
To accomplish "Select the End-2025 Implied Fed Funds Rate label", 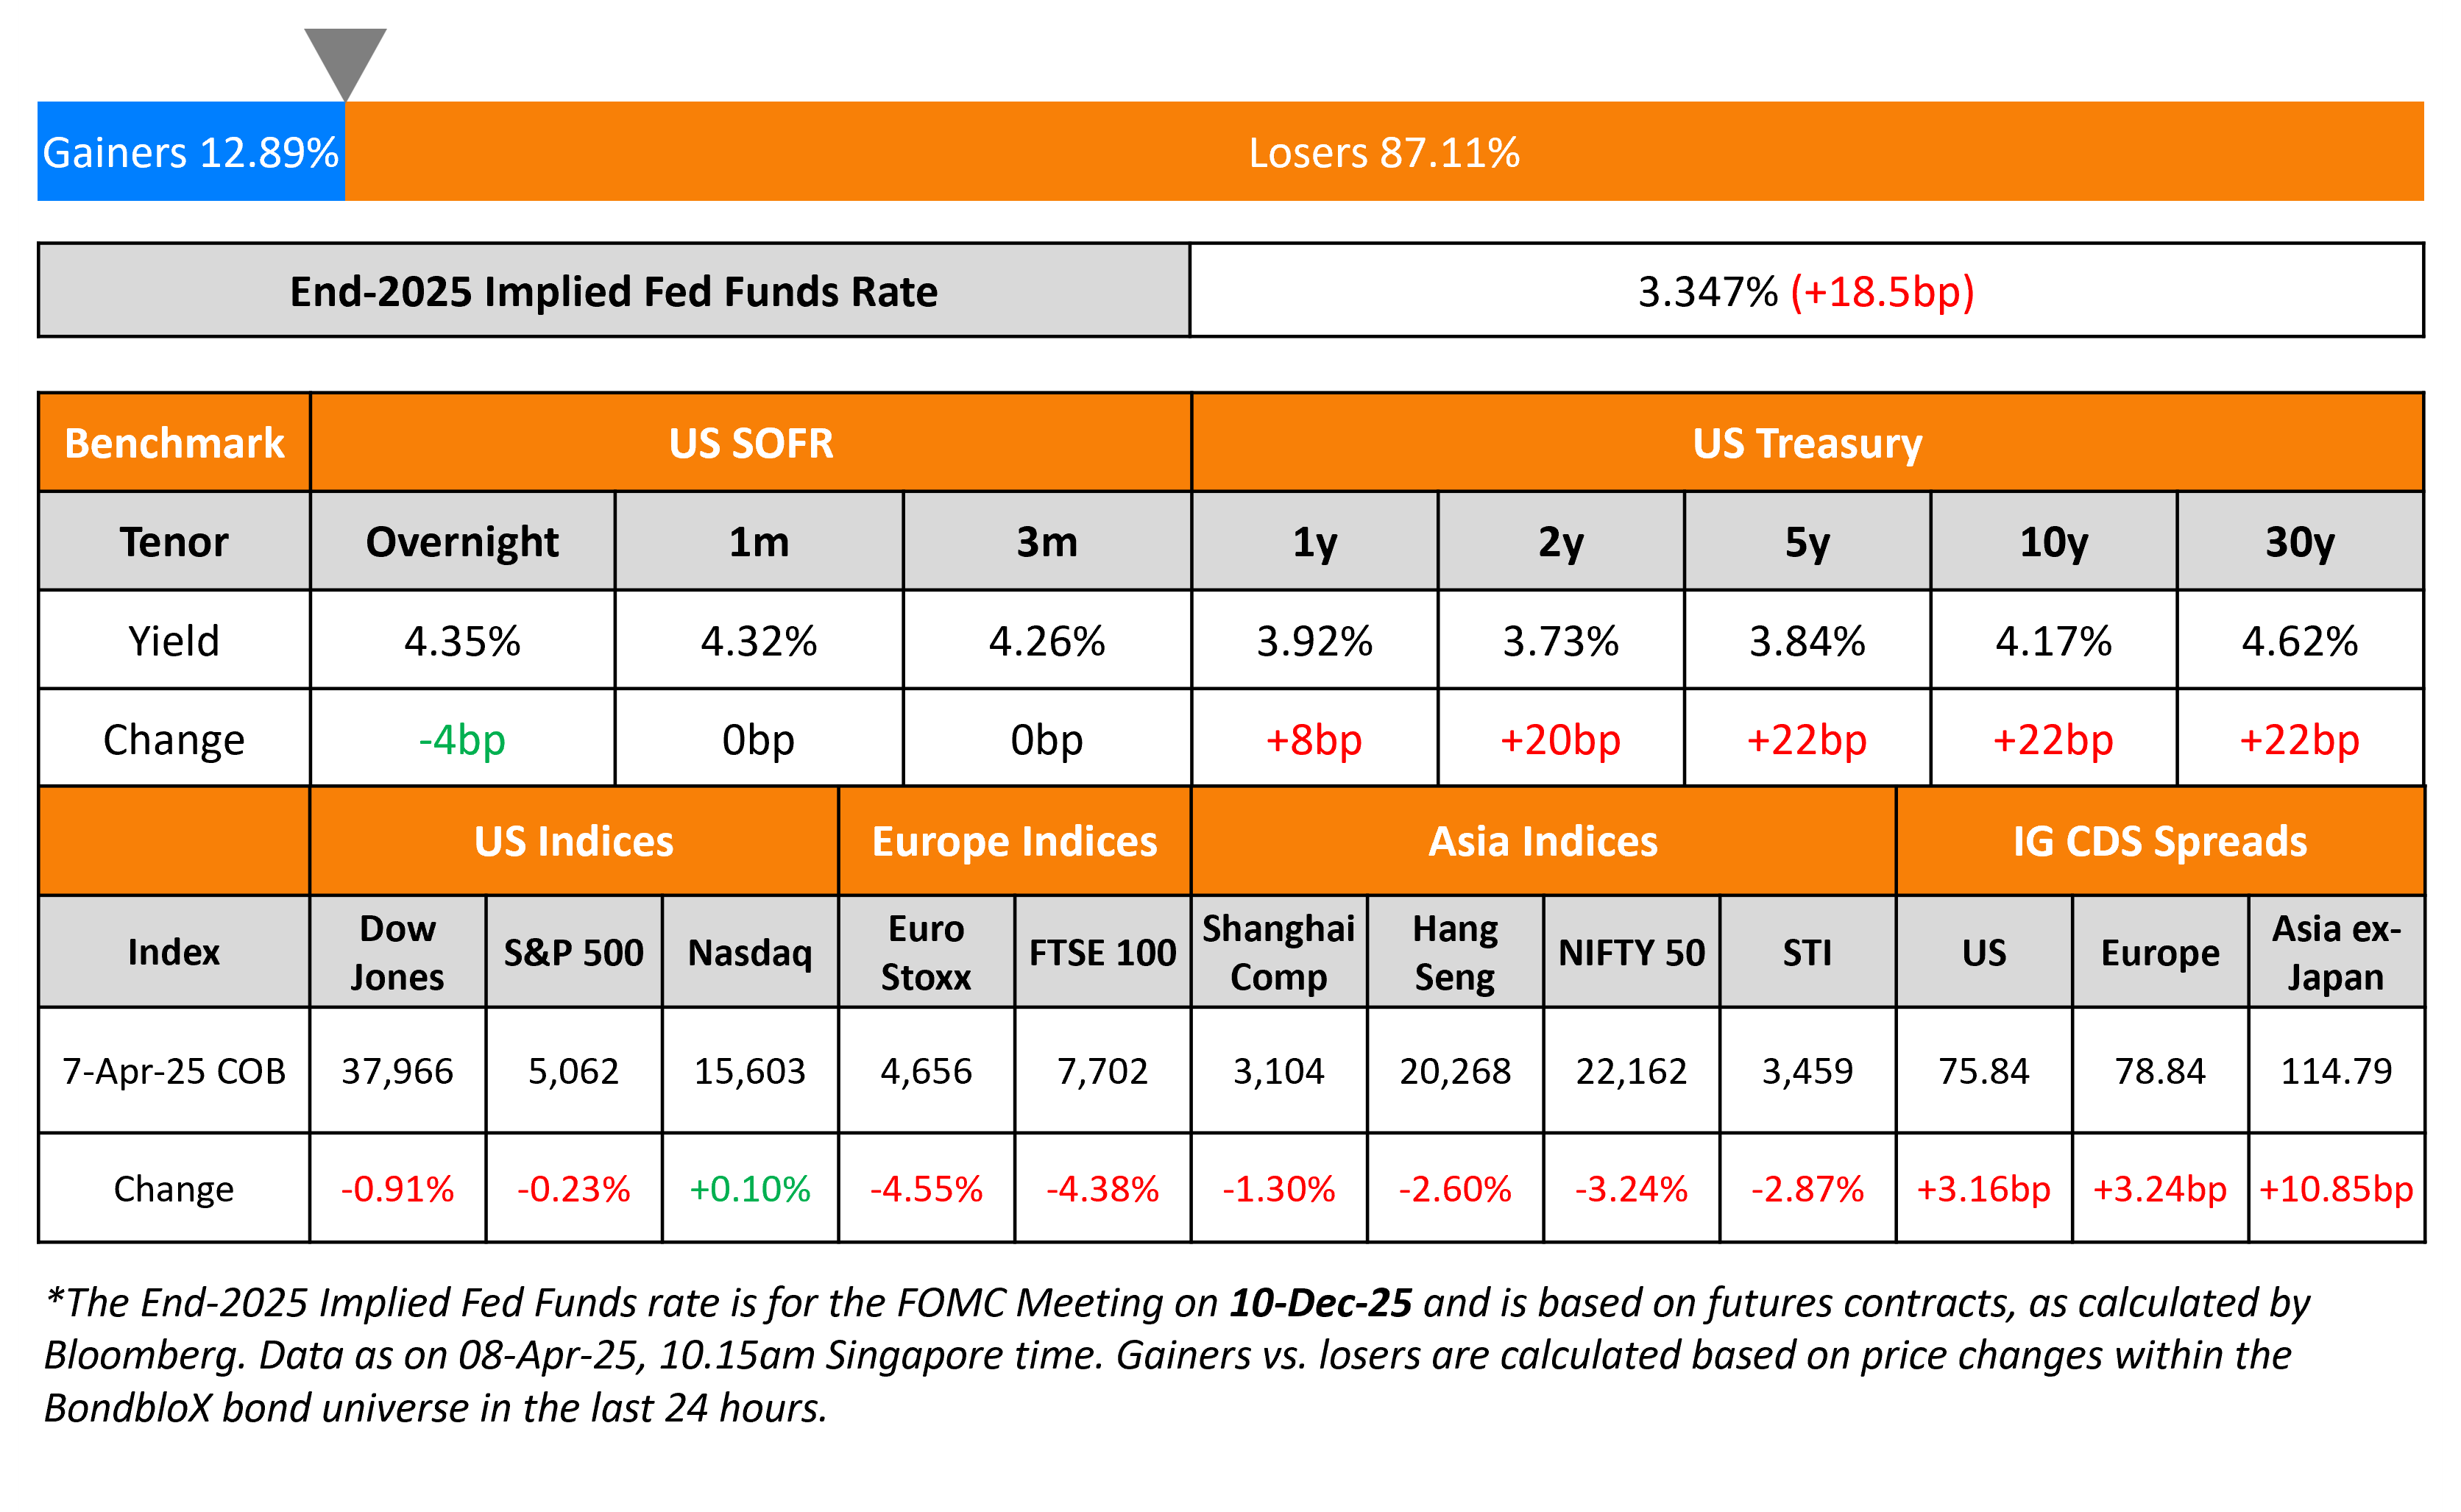I will [613, 291].
